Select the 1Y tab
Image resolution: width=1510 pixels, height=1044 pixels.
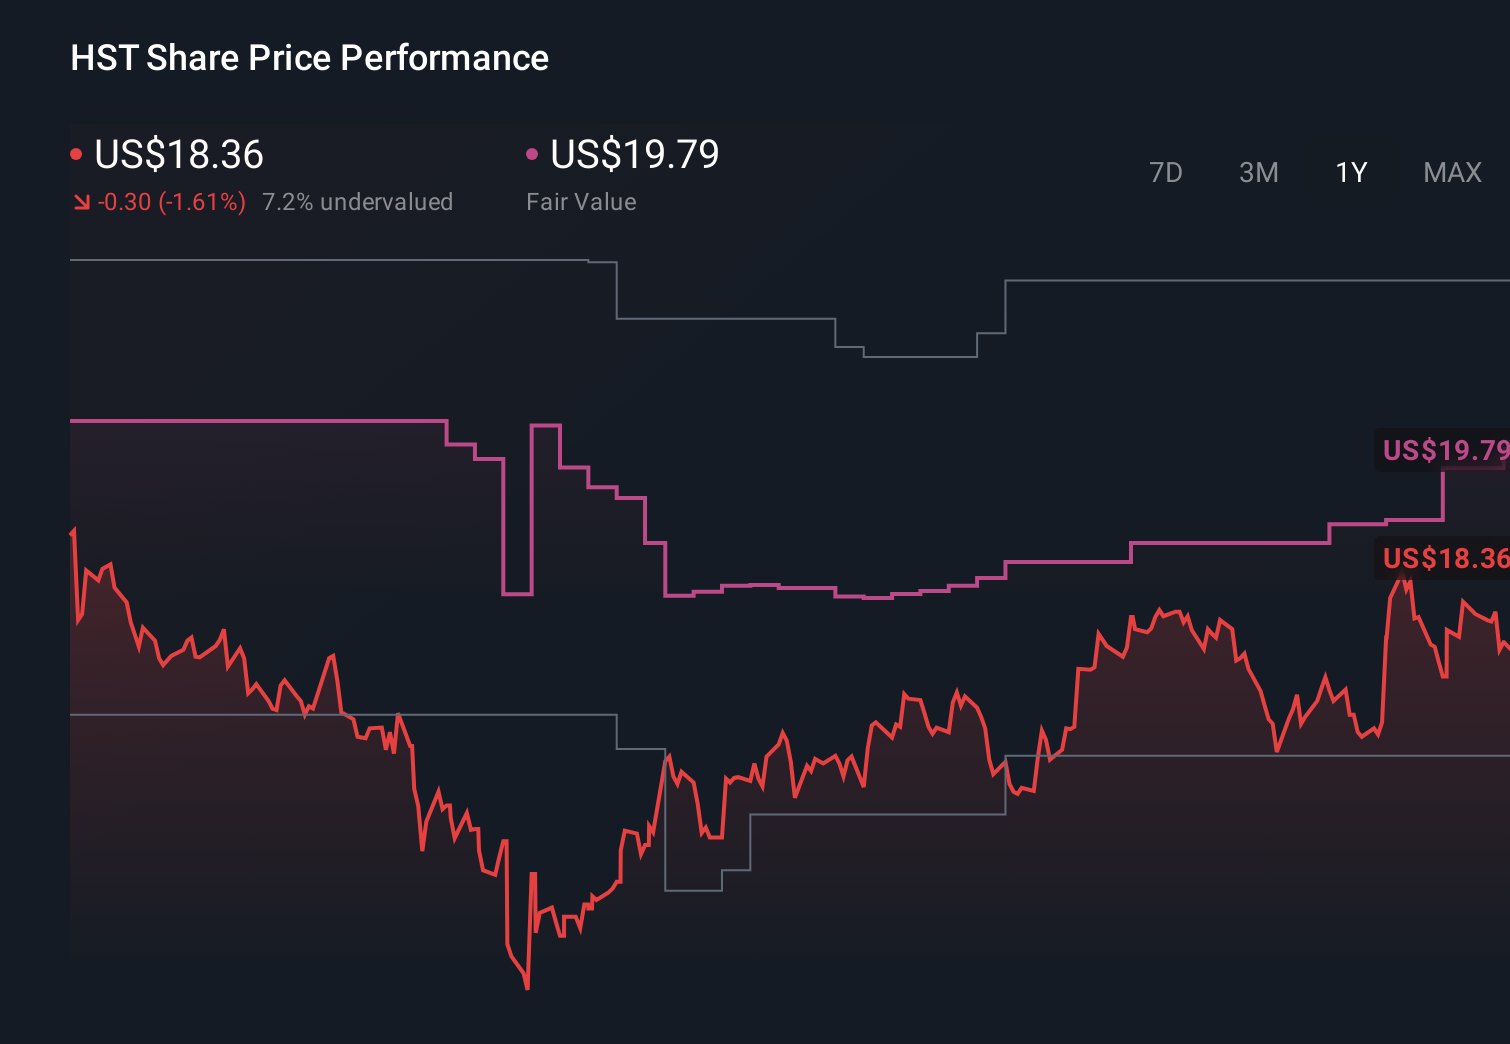tap(1350, 172)
